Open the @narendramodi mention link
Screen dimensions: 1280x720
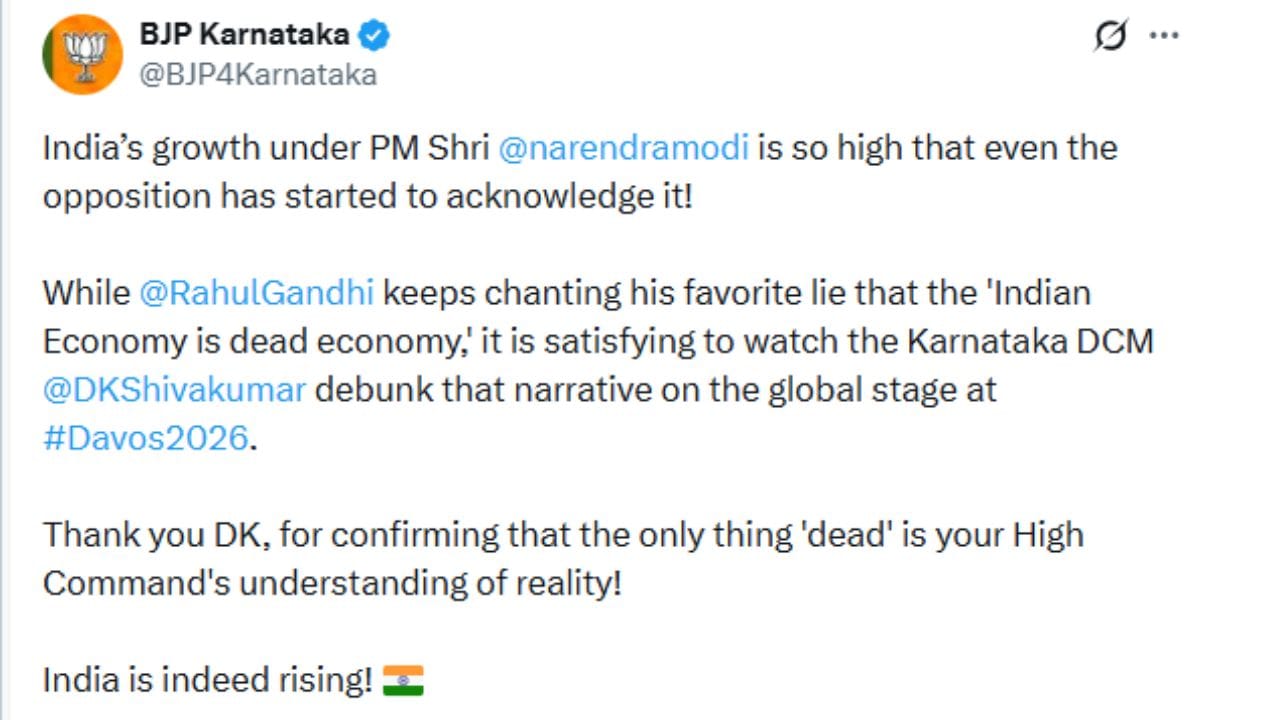tap(625, 147)
